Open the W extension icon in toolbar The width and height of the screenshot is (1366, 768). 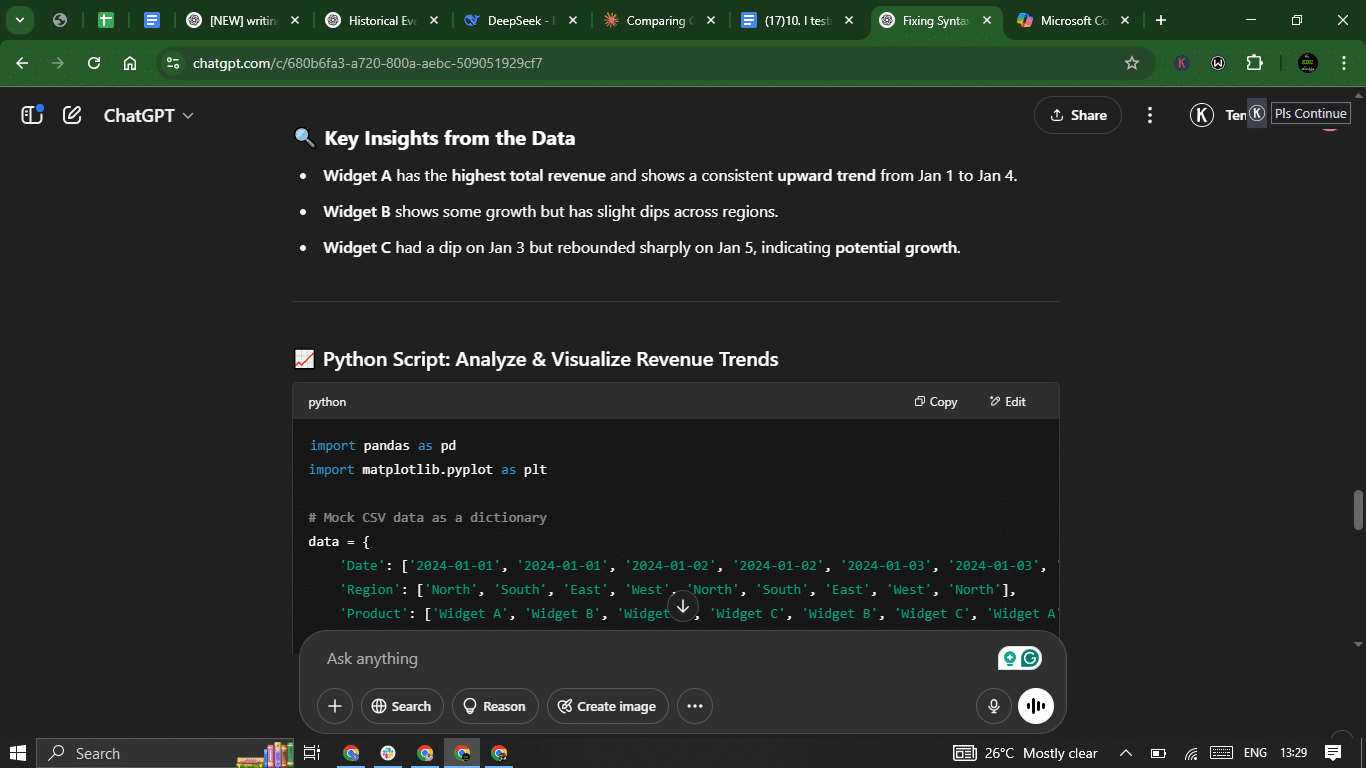point(1218,63)
